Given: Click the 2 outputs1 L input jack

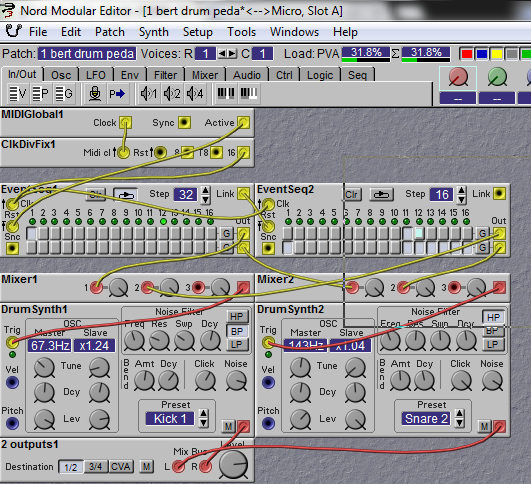Looking at the screenshot, I should click(x=178, y=466).
